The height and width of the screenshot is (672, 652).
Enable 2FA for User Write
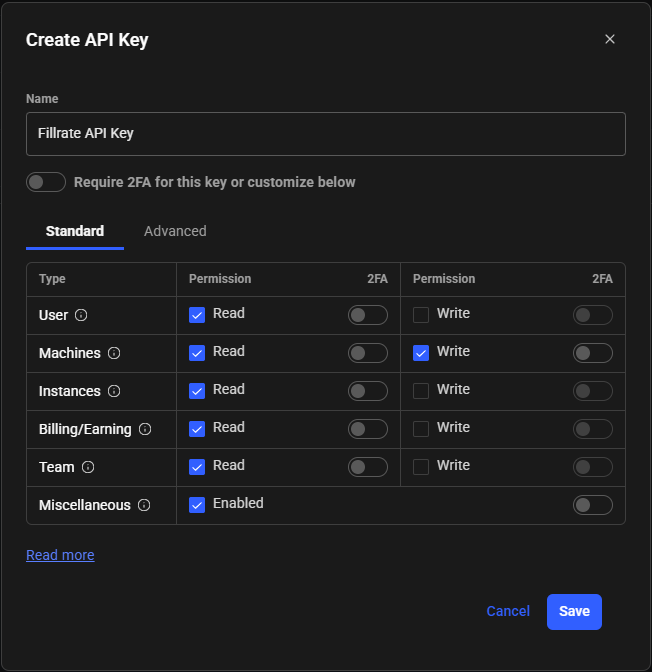(593, 315)
